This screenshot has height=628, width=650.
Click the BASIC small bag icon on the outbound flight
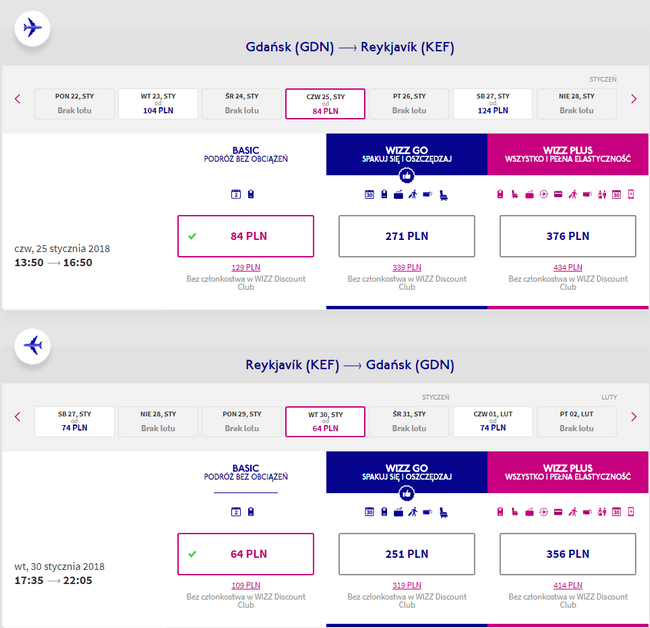point(251,194)
